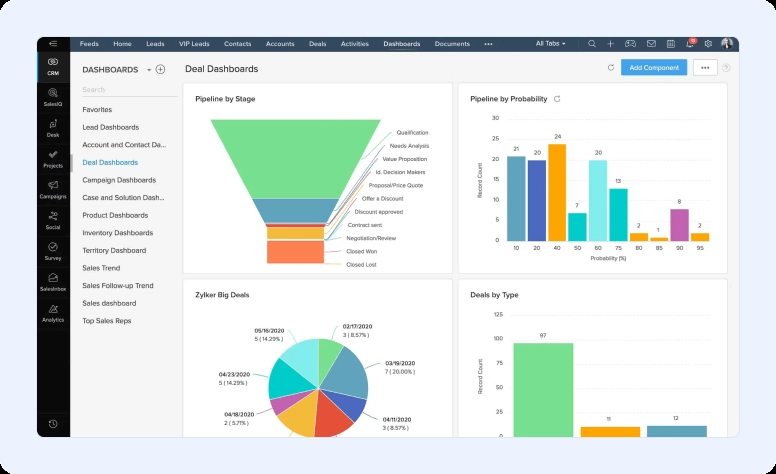Click the dashboards Search field
The height and width of the screenshot is (474, 776).
[122, 90]
